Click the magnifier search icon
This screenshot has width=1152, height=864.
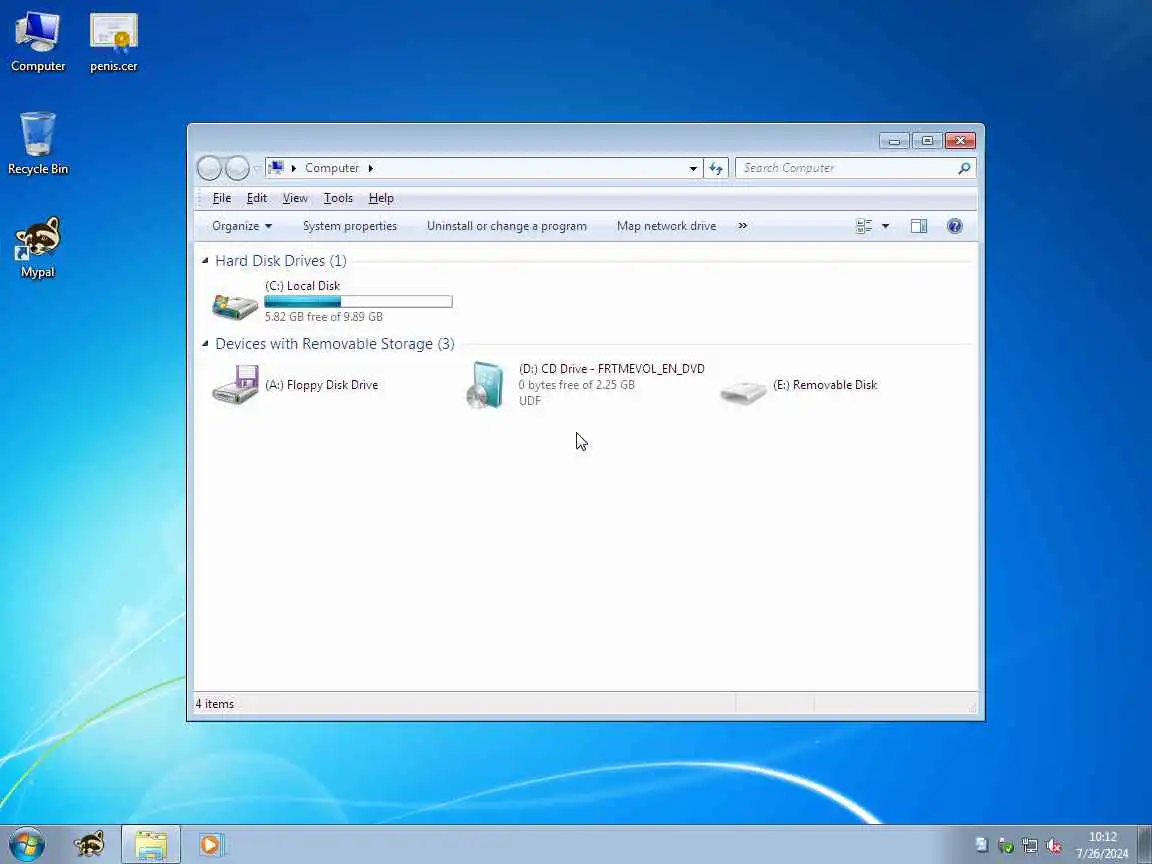964,168
